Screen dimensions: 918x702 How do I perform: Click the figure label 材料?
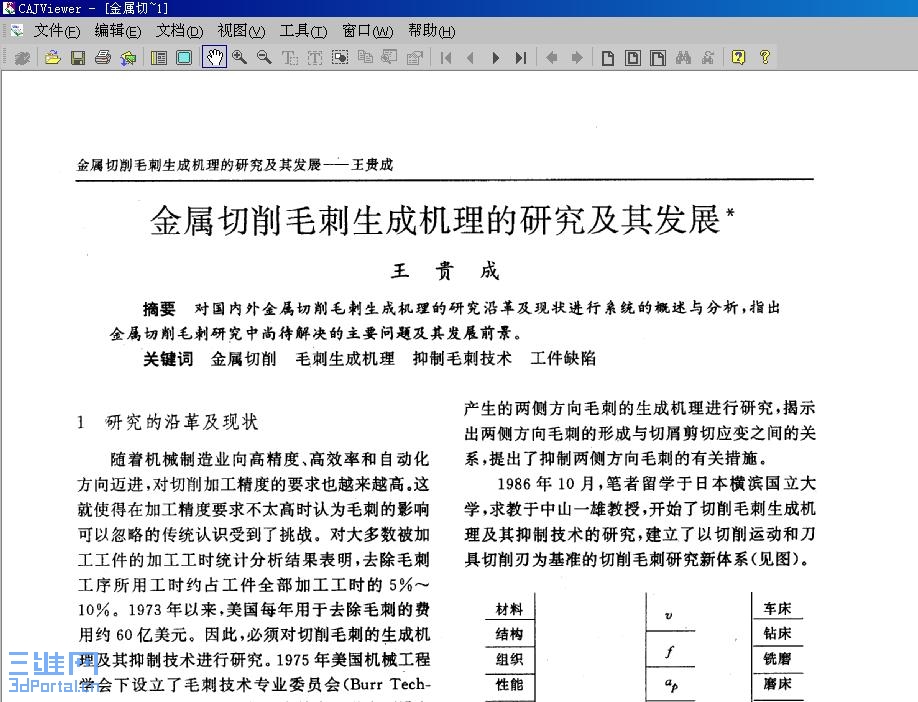click(509, 609)
